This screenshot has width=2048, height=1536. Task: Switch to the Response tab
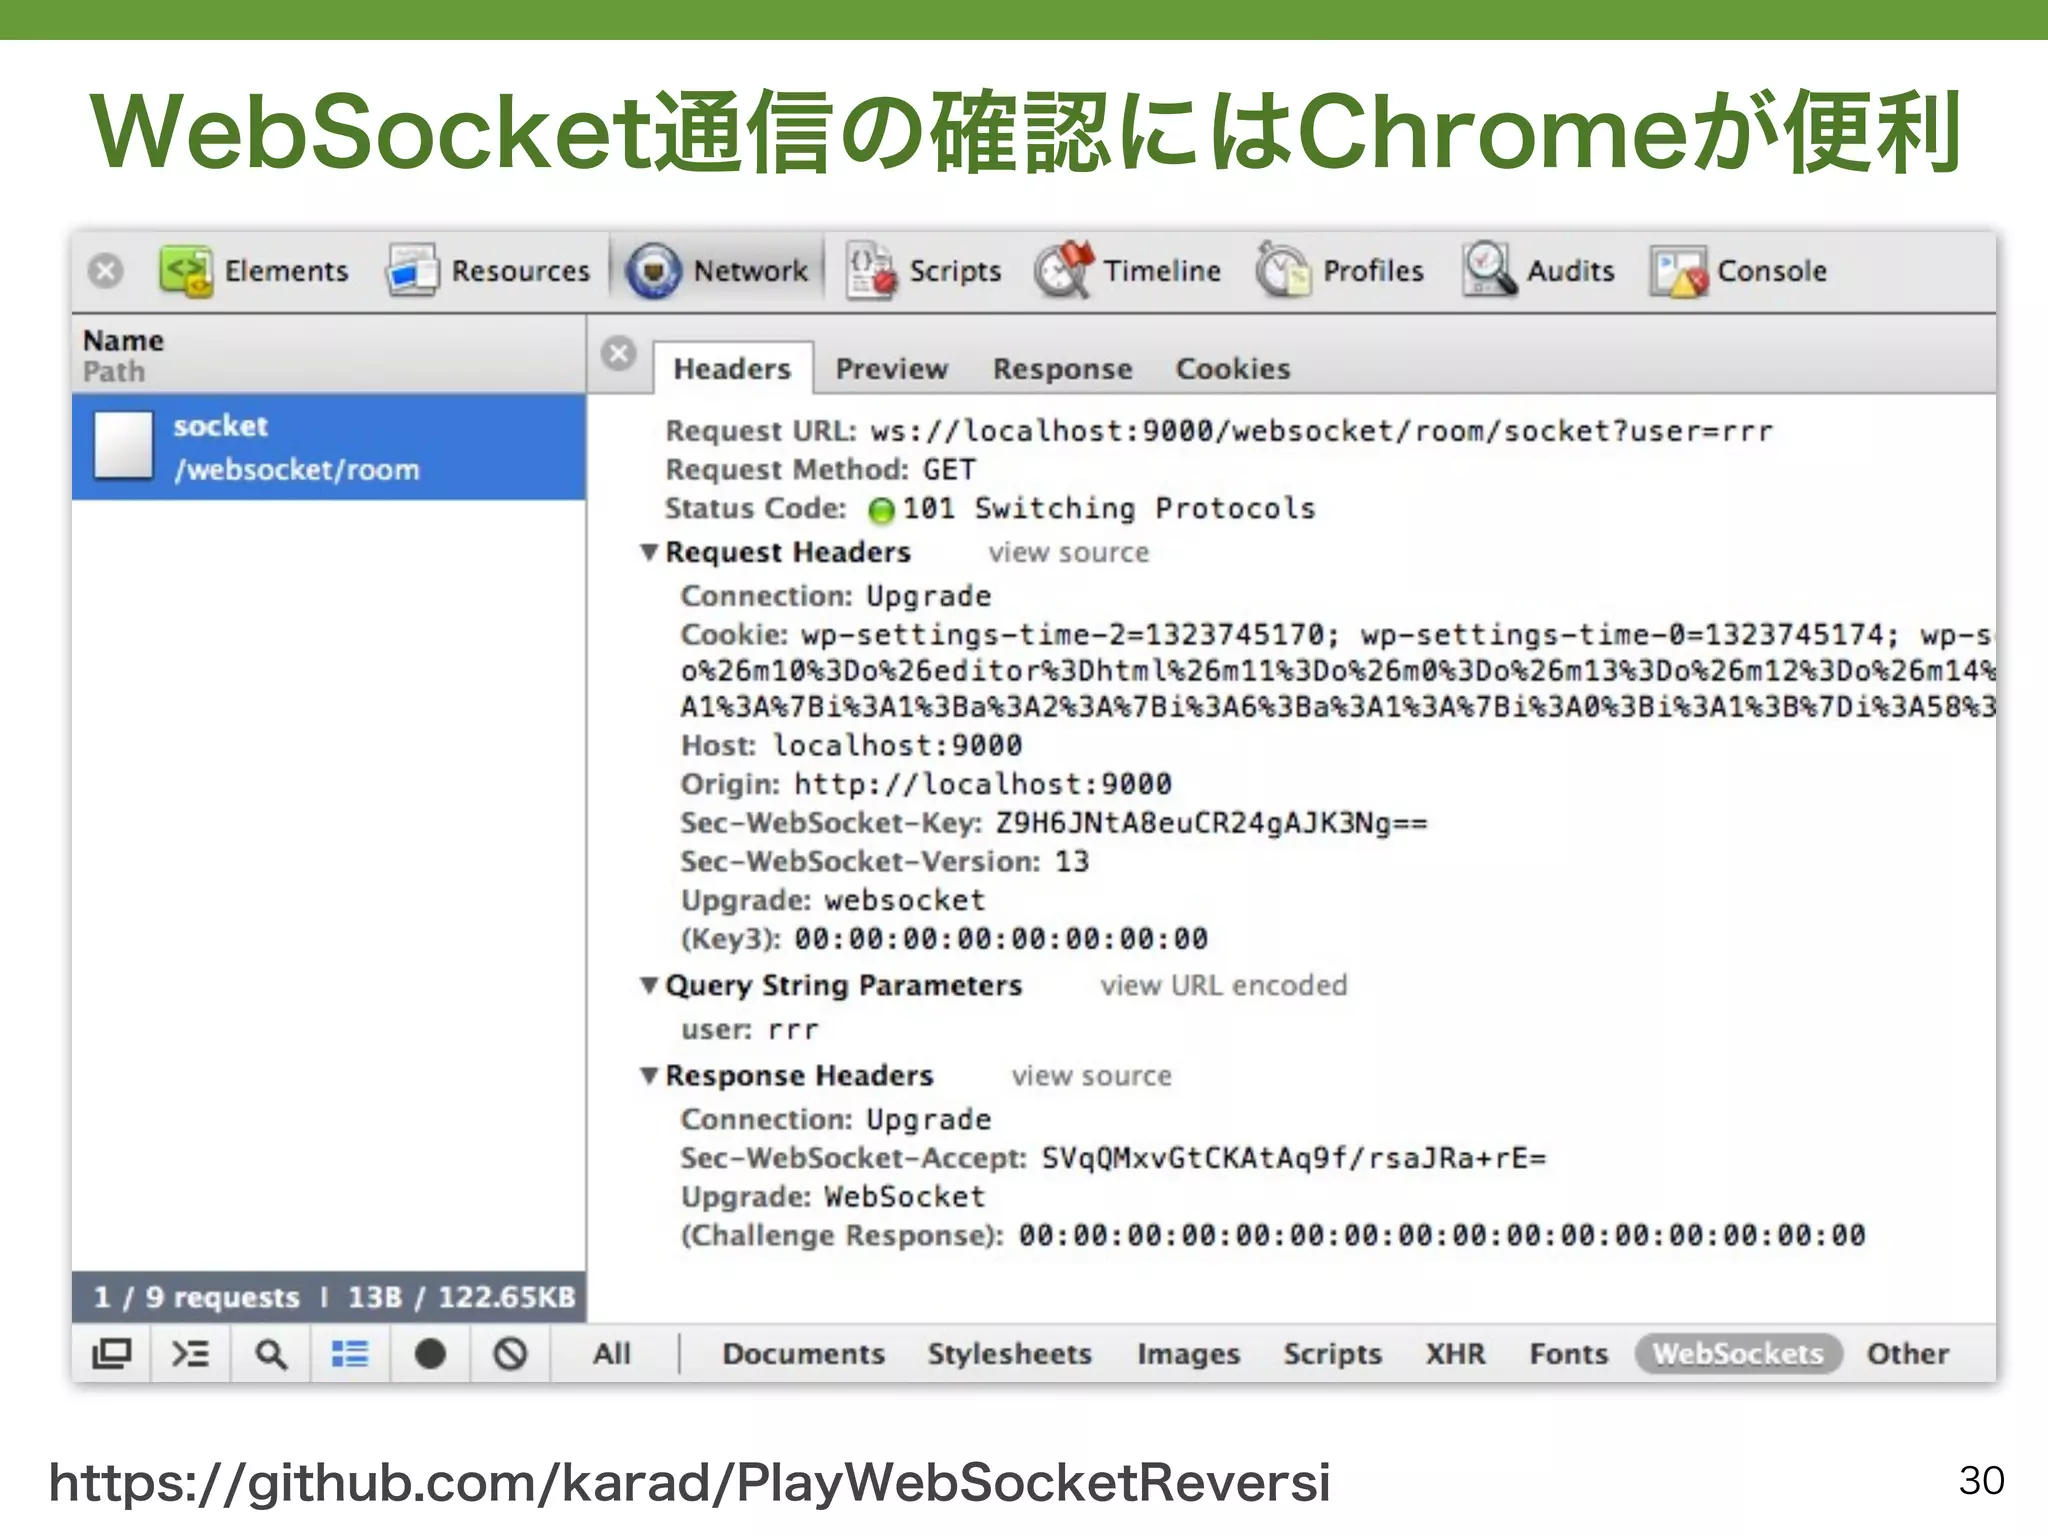tap(1062, 369)
